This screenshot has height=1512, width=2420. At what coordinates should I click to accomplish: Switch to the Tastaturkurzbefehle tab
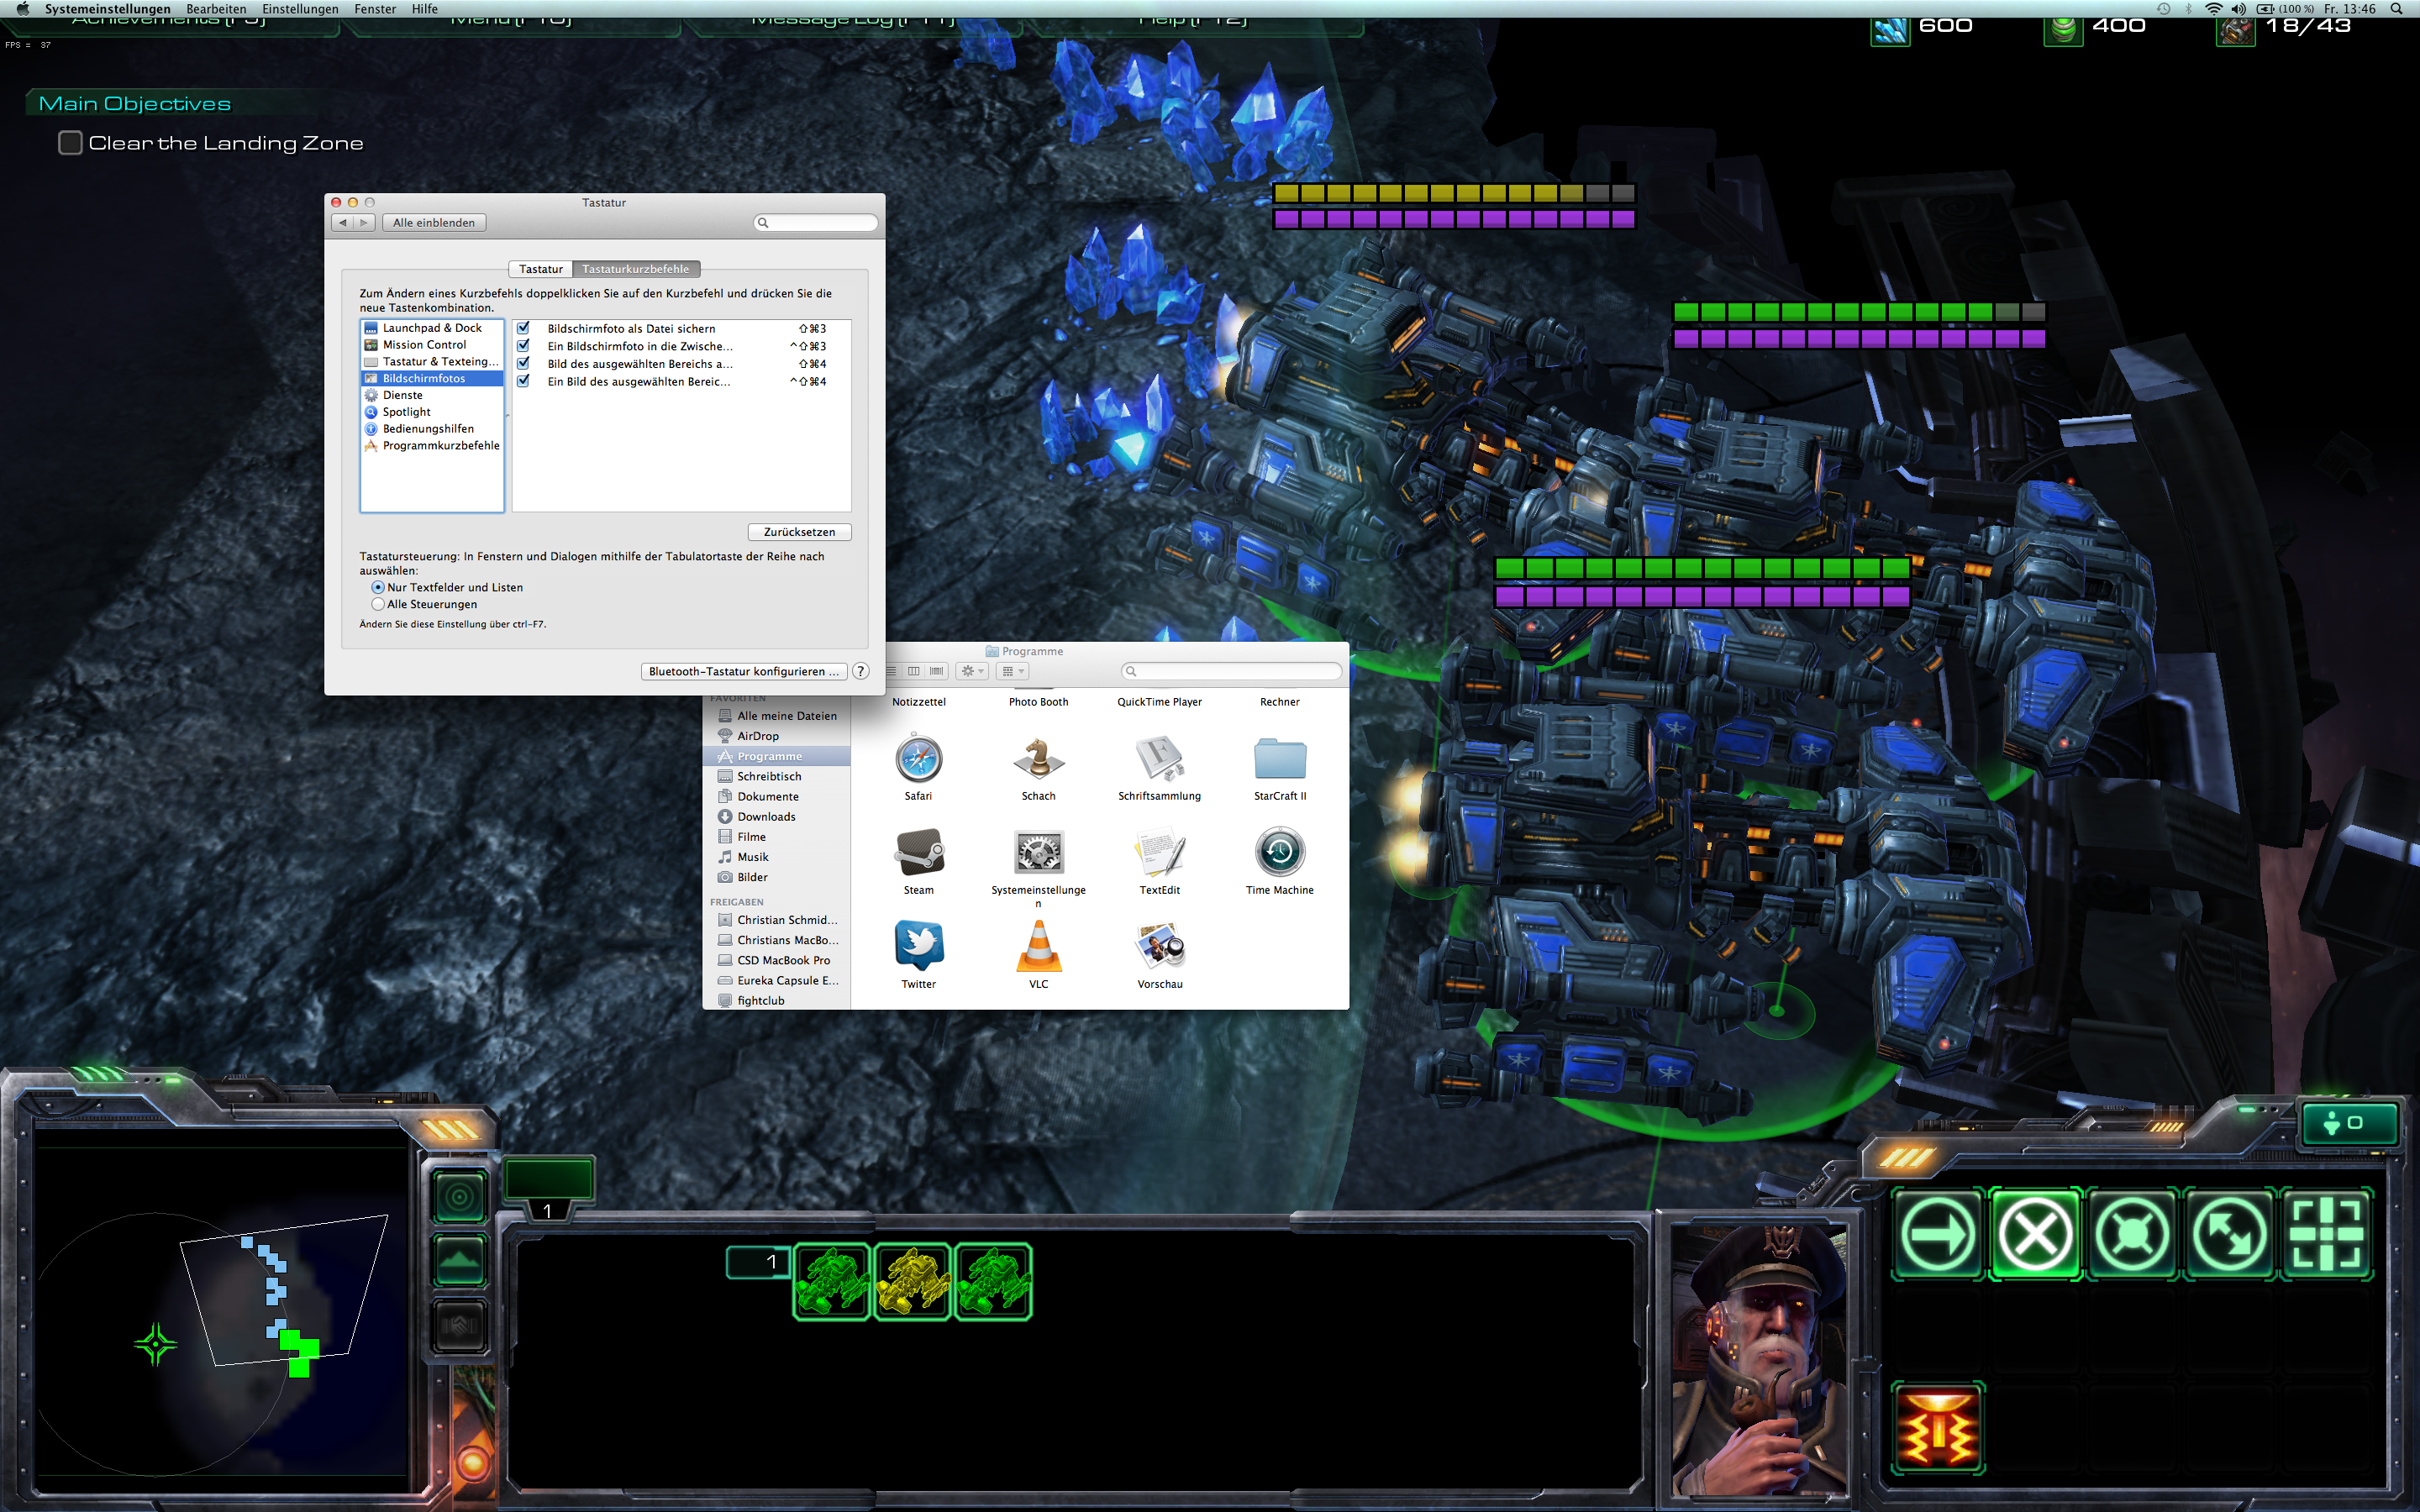point(636,269)
